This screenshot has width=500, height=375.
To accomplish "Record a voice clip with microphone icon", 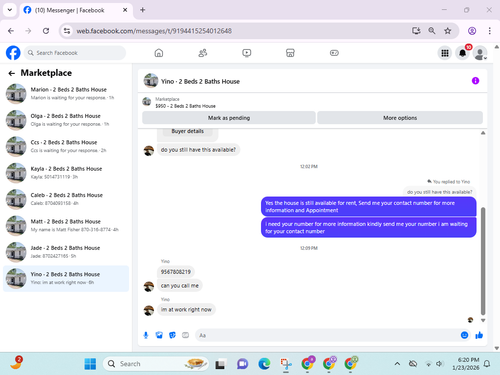I will coord(146,335).
